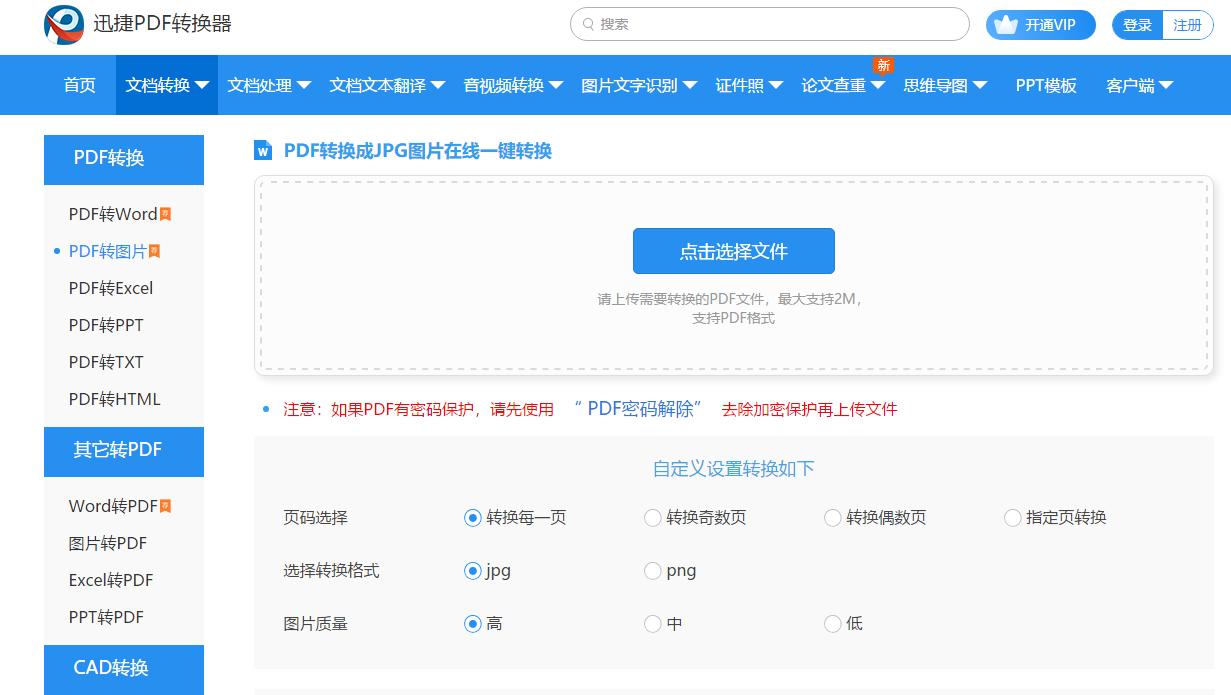Click the 点击选择文件 upload button
1231x695 pixels.
tap(733, 251)
